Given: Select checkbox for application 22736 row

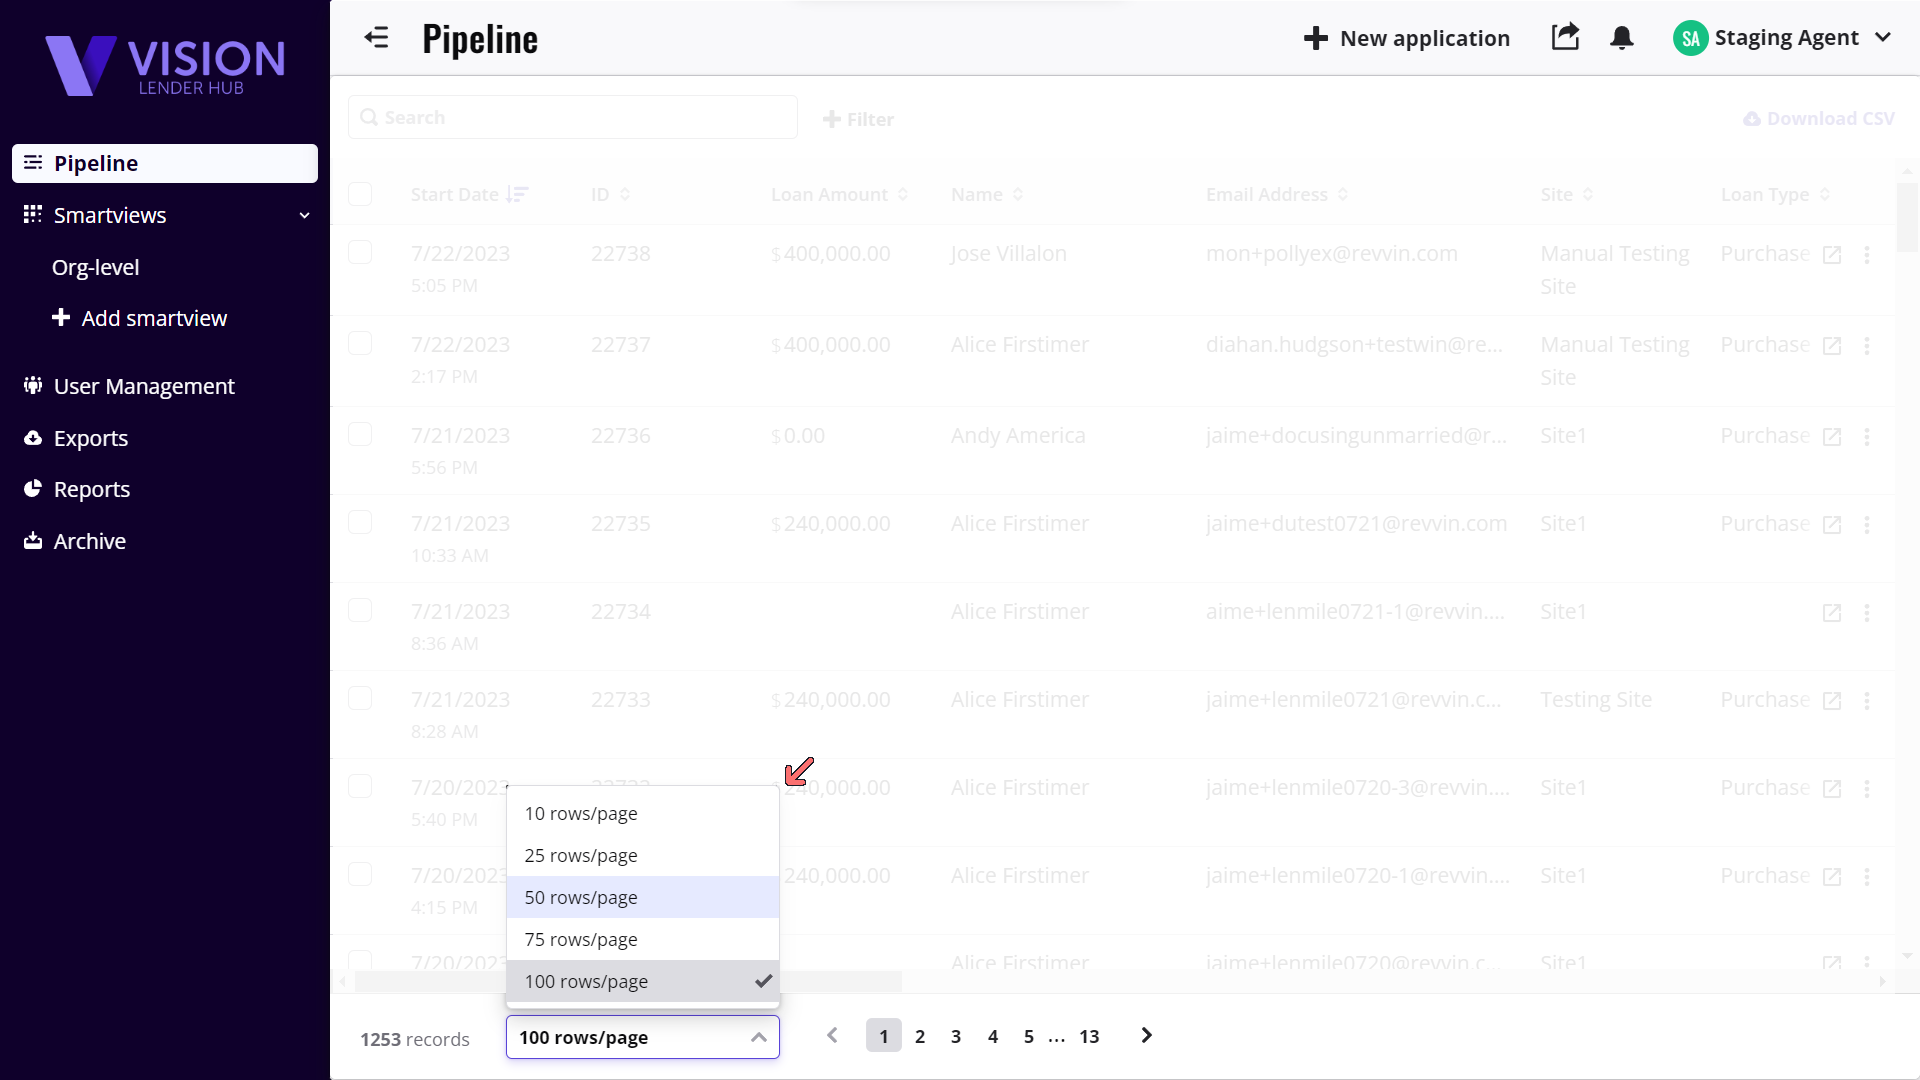Looking at the screenshot, I should (x=360, y=435).
